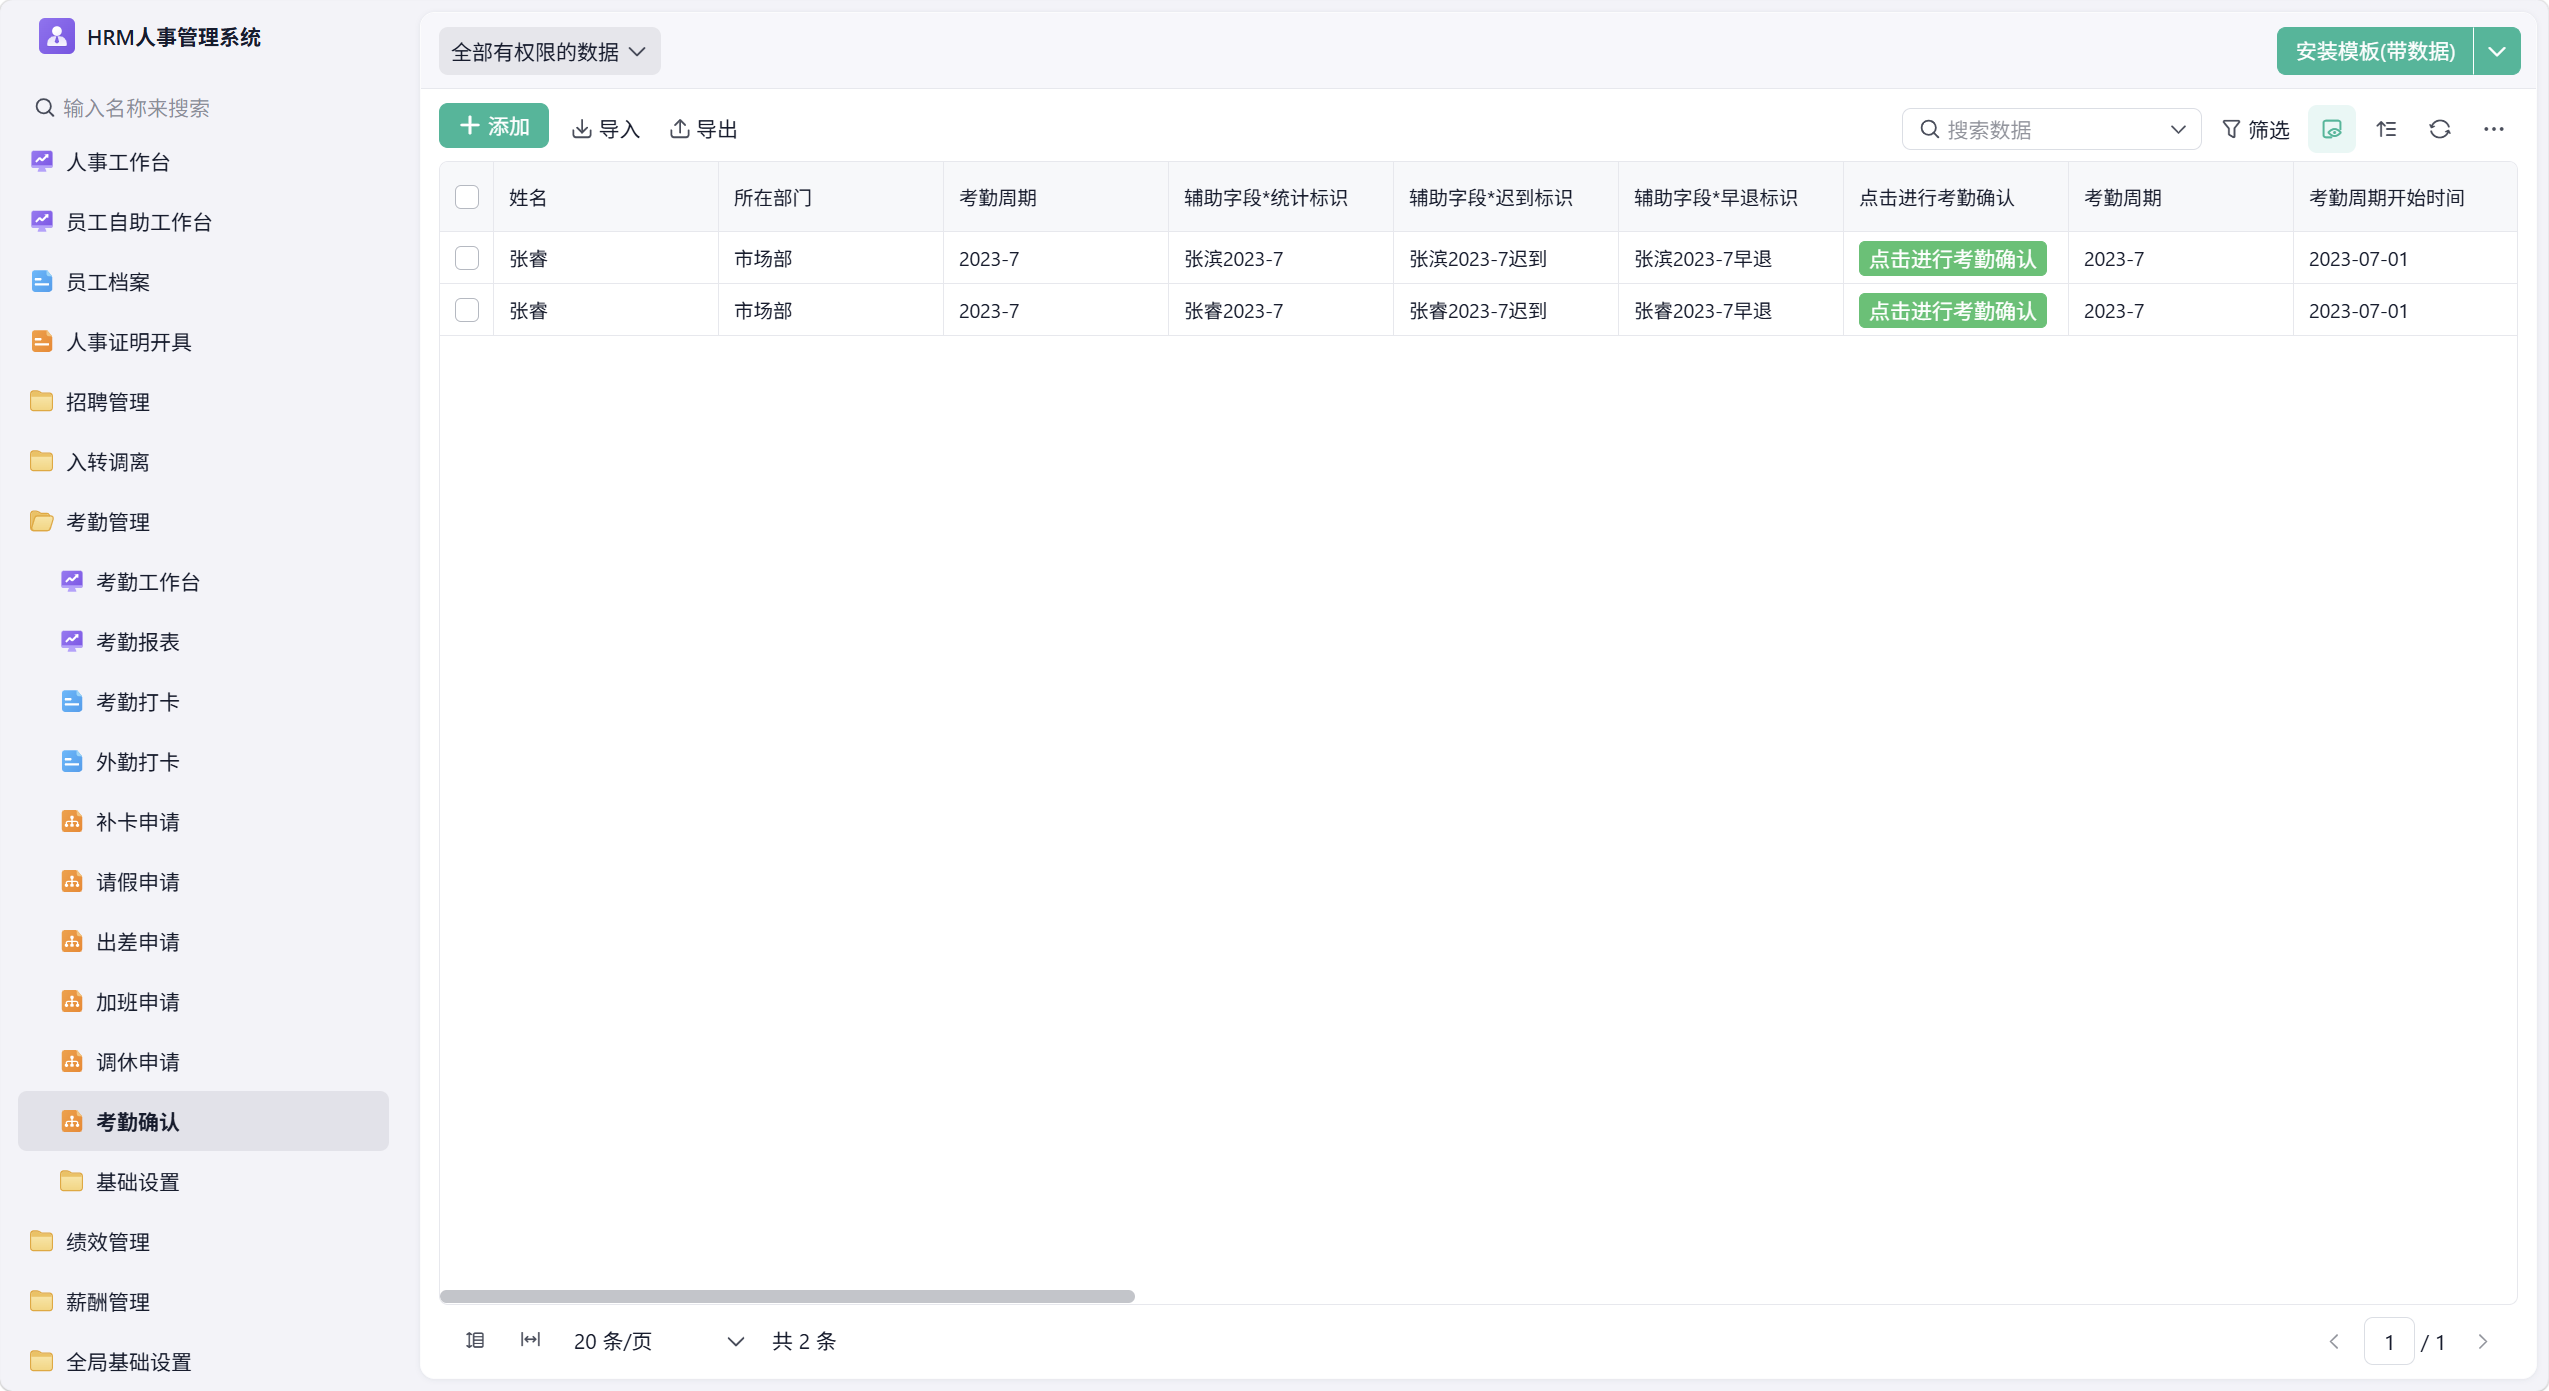Screen dimensions: 2549x1391
Task: Open 人事证明开具 item
Action: [203, 342]
